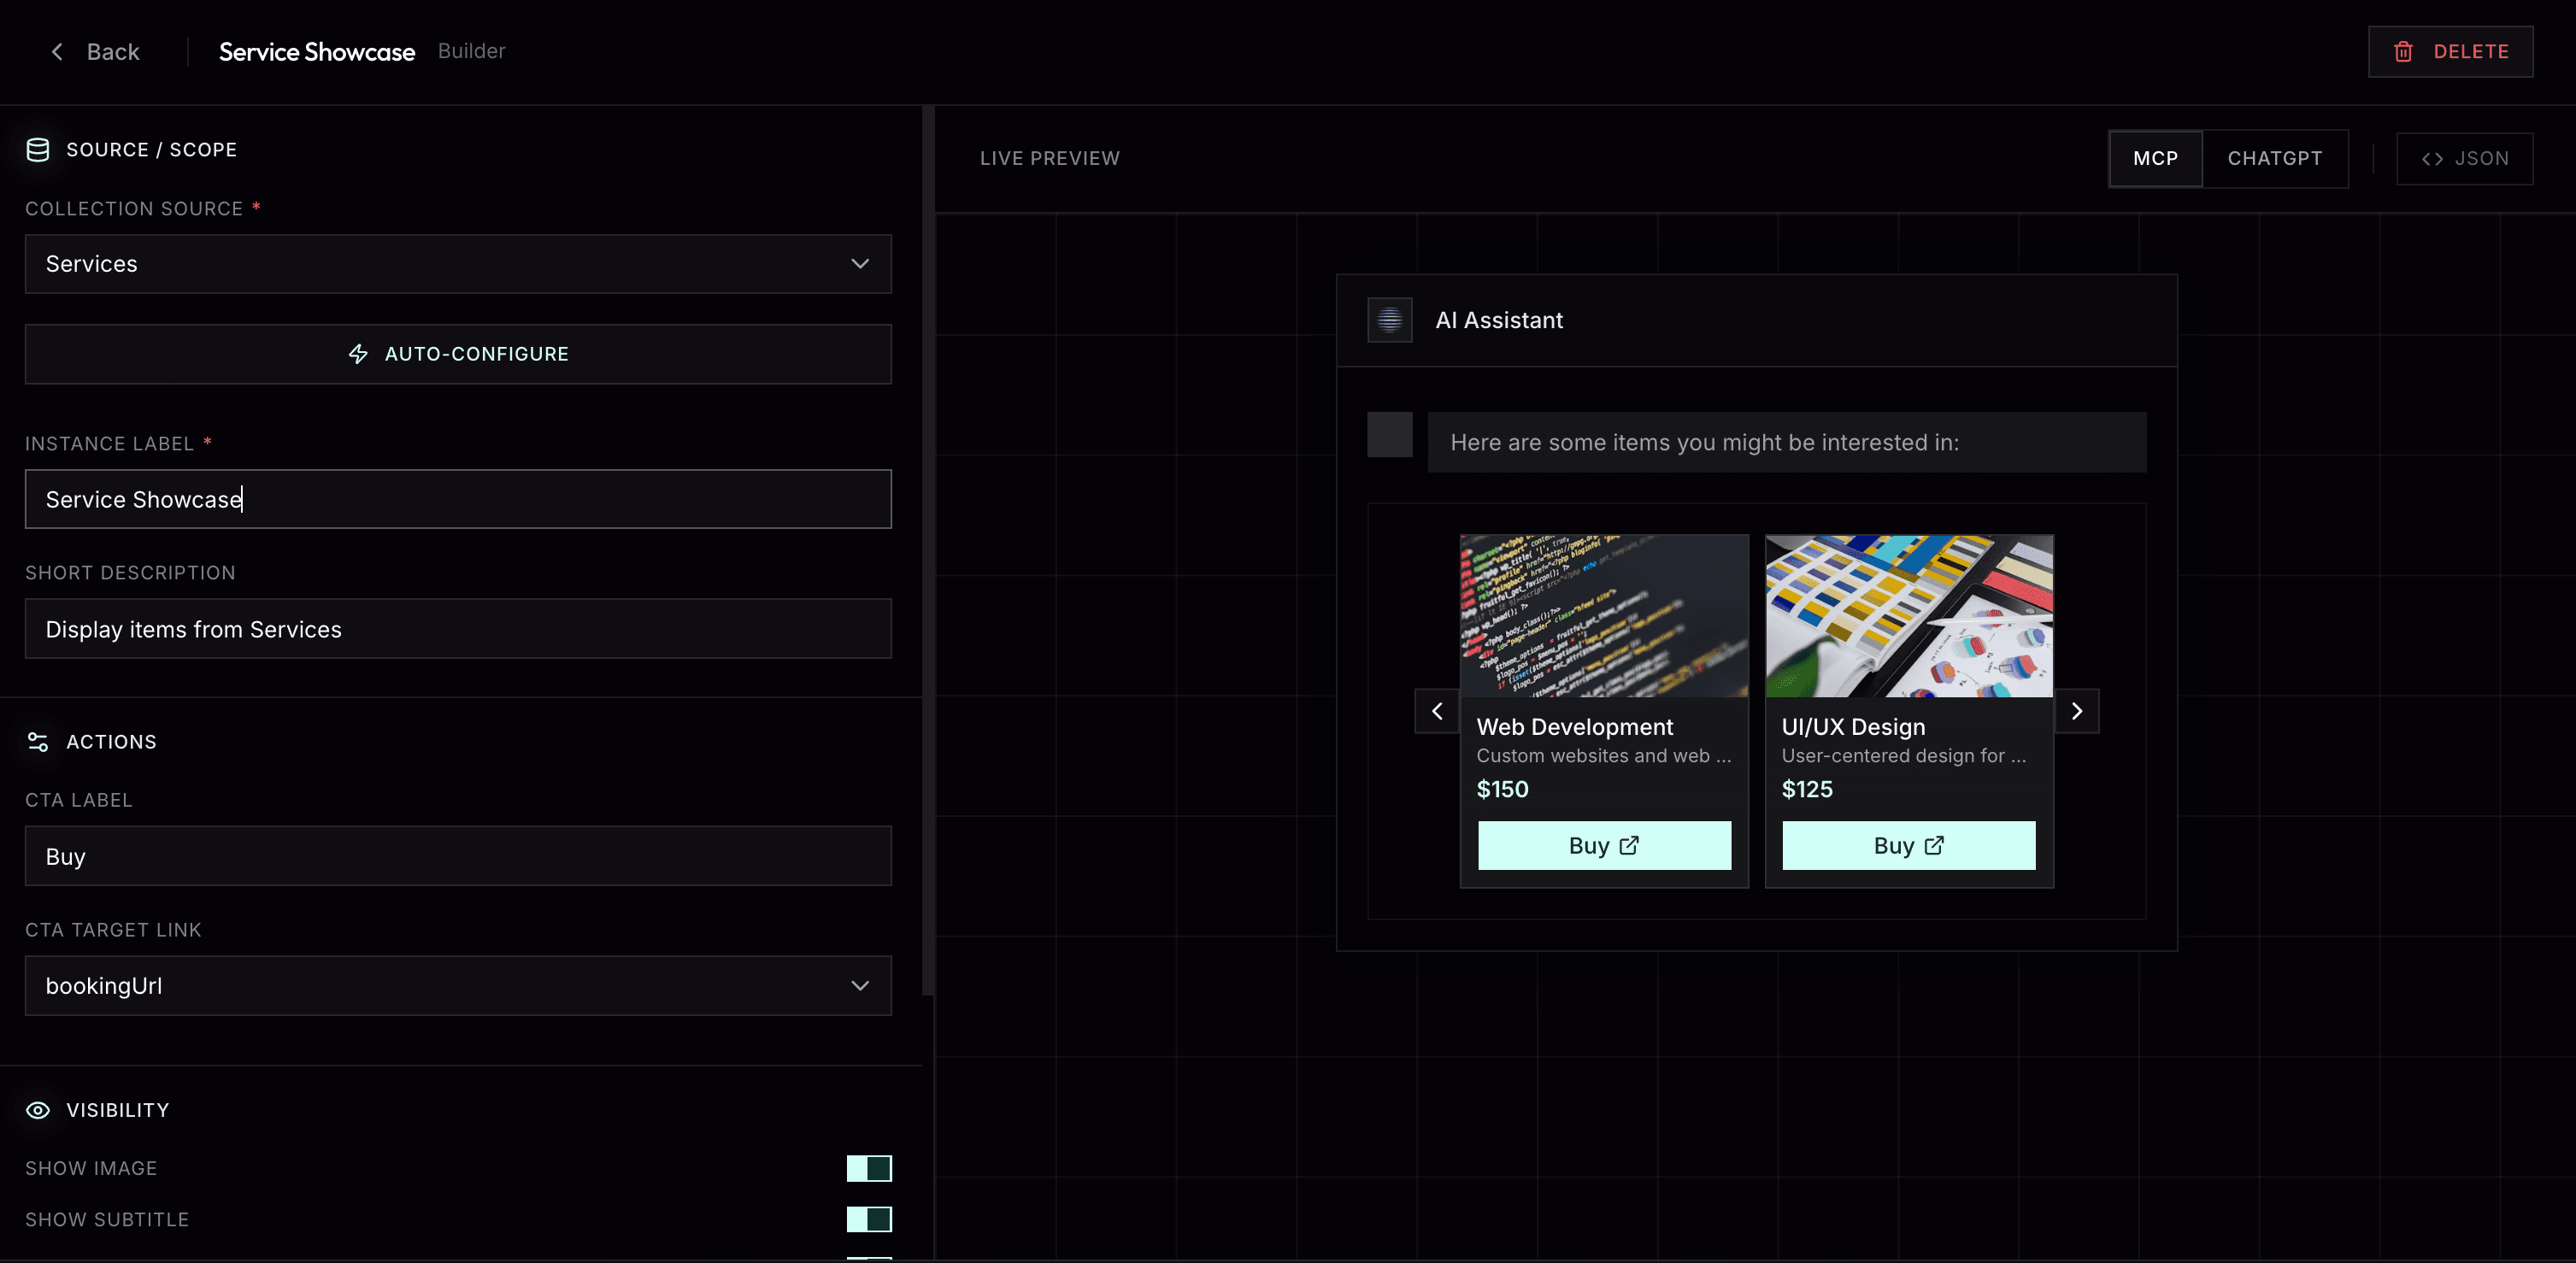The width and height of the screenshot is (2576, 1263).
Task: Go to next carousel item arrow
Action: pyautogui.click(x=2076, y=711)
